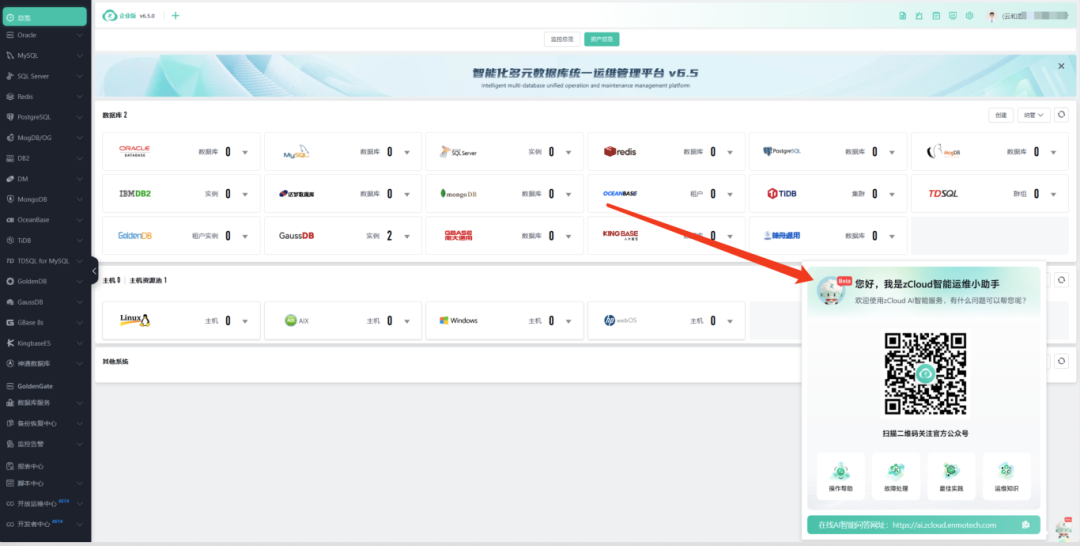
Task: Click the alarm siren icon in header
Action: [x=919, y=16]
